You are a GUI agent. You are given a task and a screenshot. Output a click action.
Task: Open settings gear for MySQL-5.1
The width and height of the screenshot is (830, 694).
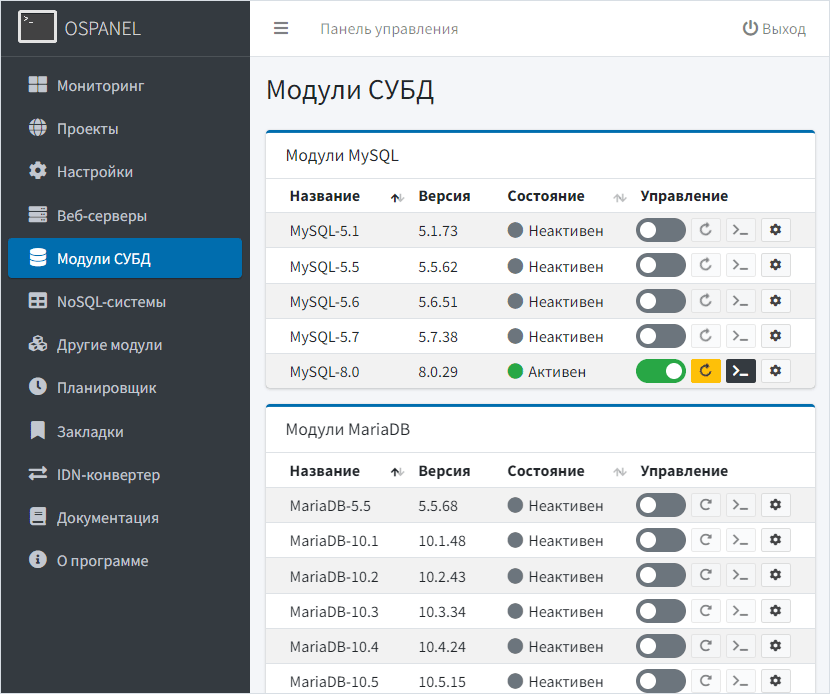(x=775, y=230)
